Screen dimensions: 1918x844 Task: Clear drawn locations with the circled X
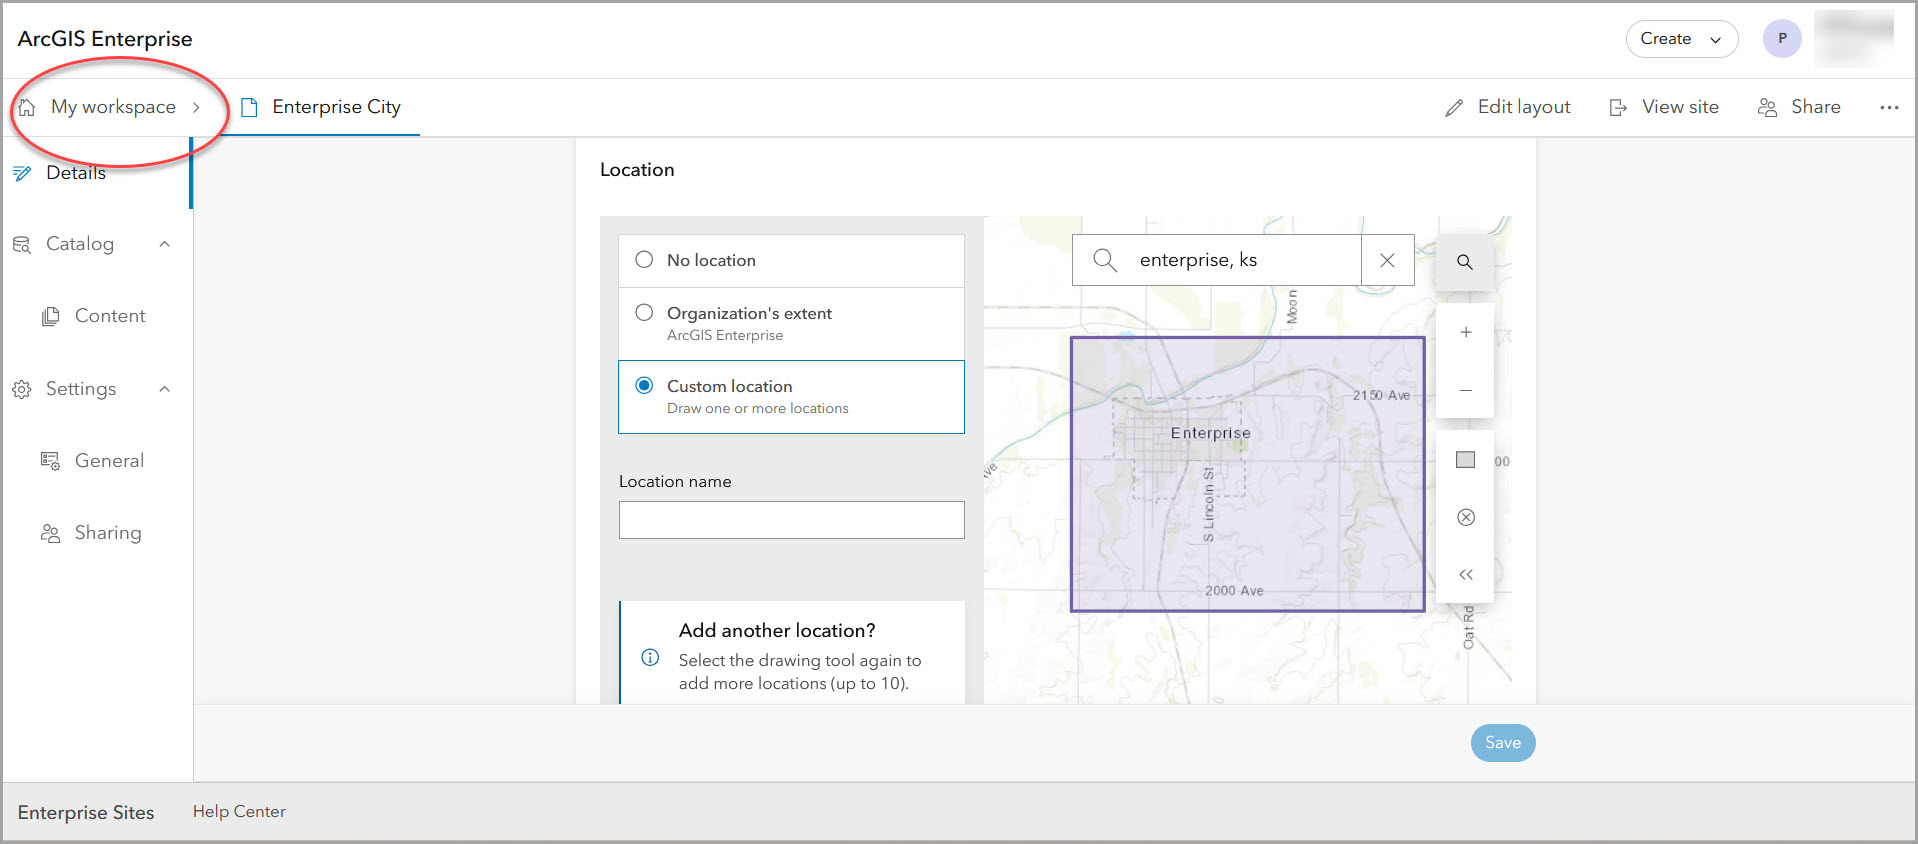tap(1465, 517)
